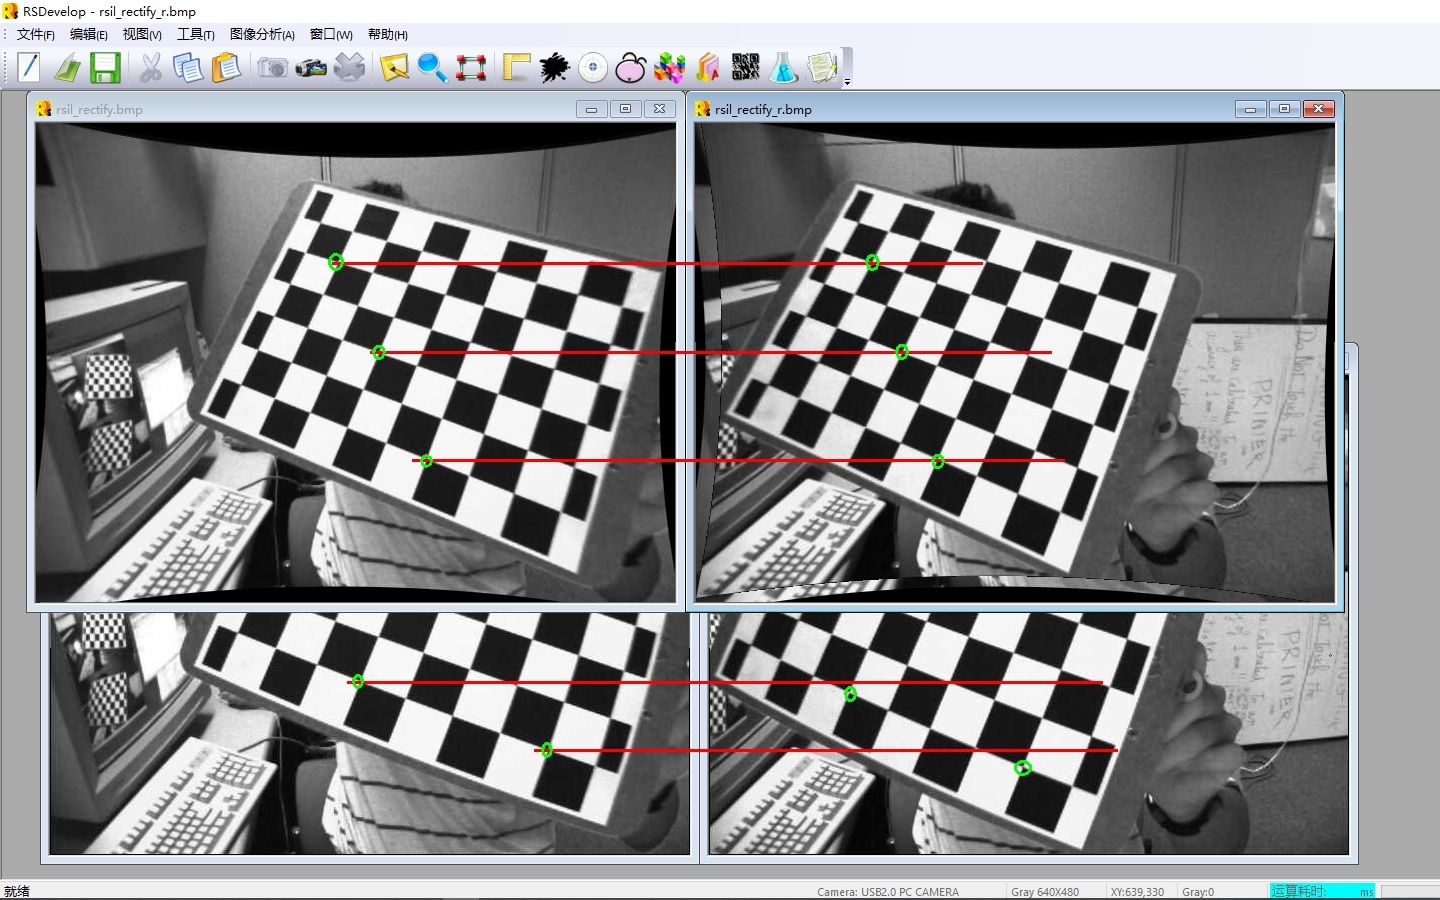Select the red rectangle region tool
Image resolution: width=1440 pixels, height=900 pixels.
471,67
